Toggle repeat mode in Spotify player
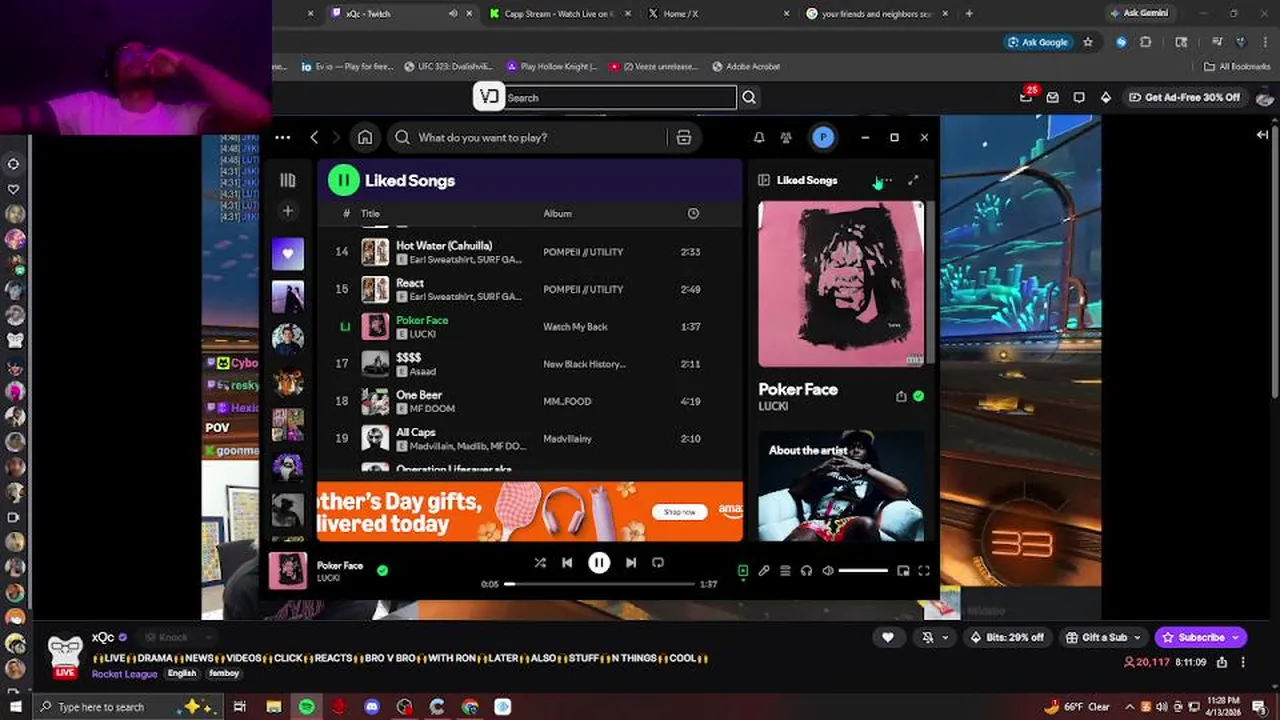The image size is (1280, 720). pyautogui.click(x=658, y=563)
